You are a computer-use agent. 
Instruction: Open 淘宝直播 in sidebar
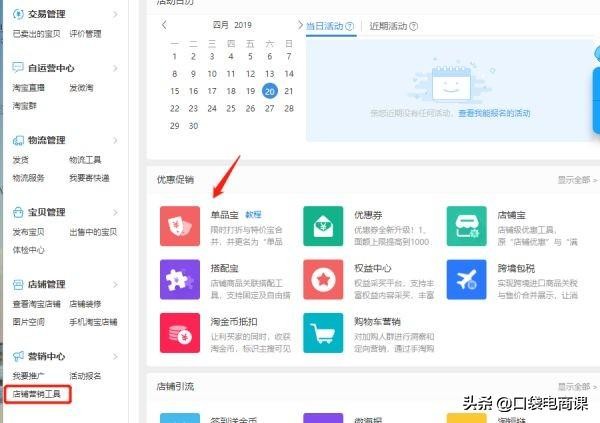click(28, 88)
